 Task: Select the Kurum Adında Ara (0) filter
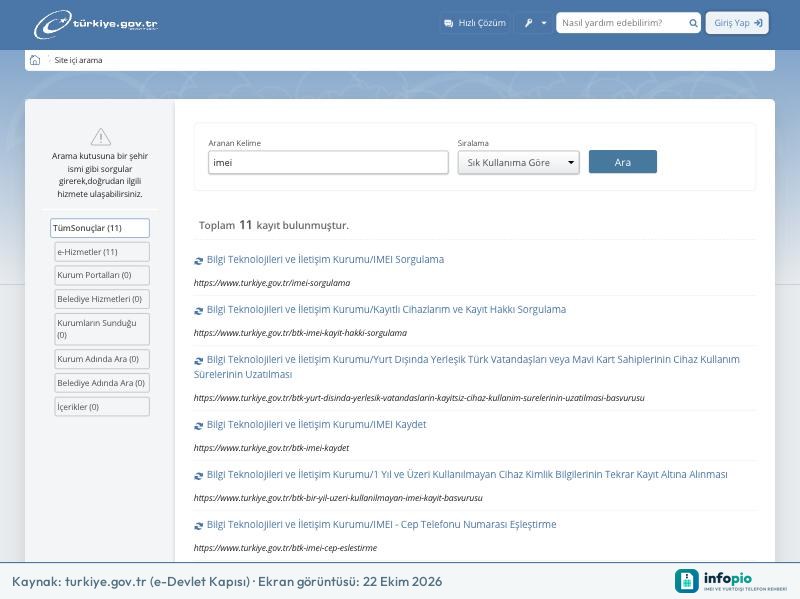102,359
